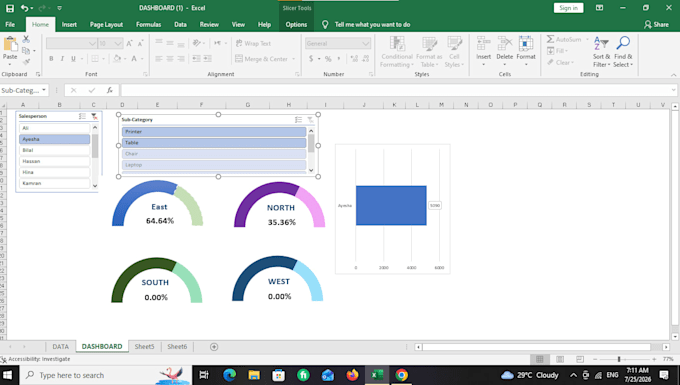Select Bilal in Salesperson slicer
Viewport: 680px width, 385px height.
coord(55,150)
